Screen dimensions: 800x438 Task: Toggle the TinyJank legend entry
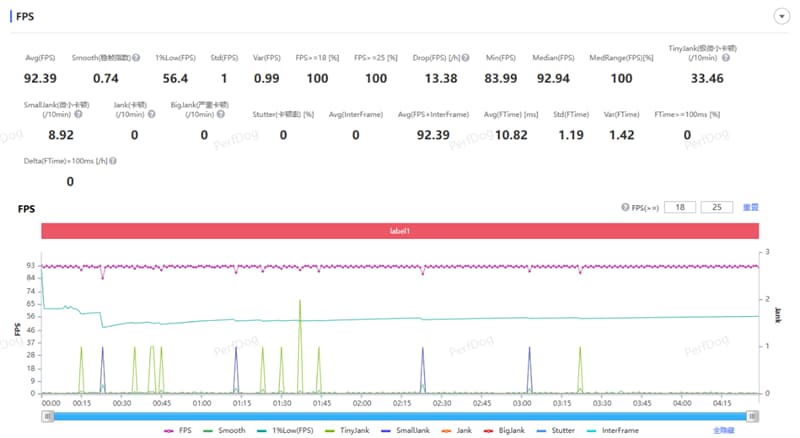click(x=347, y=430)
